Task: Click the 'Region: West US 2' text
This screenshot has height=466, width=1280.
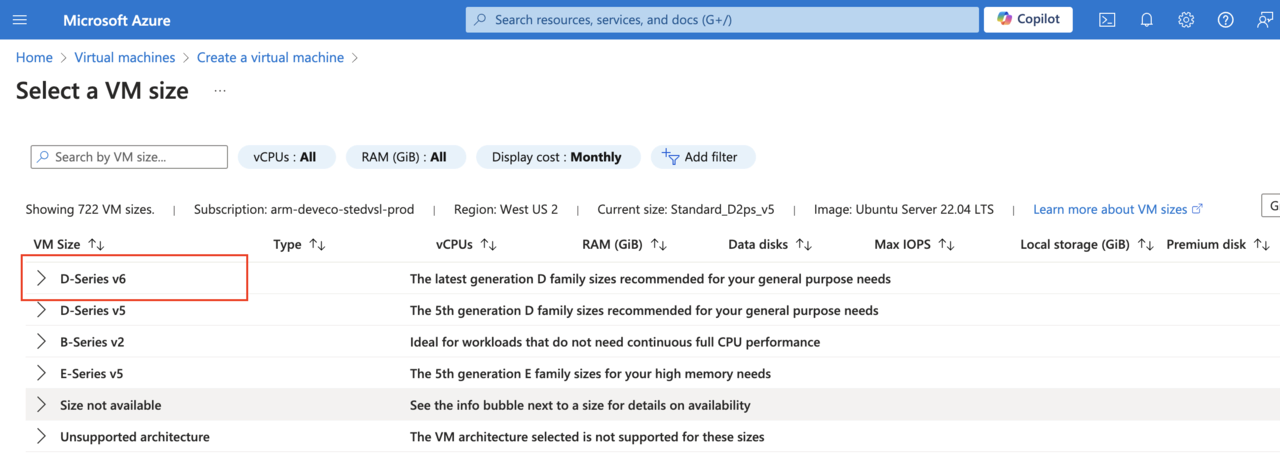Action: [506, 209]
